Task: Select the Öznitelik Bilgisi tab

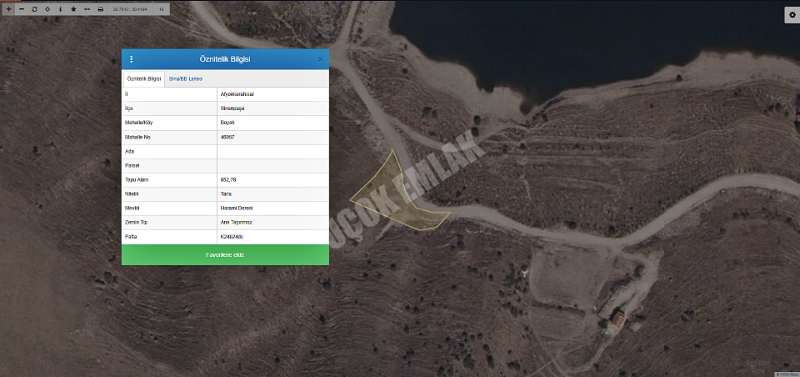Action: coord(144,79)
